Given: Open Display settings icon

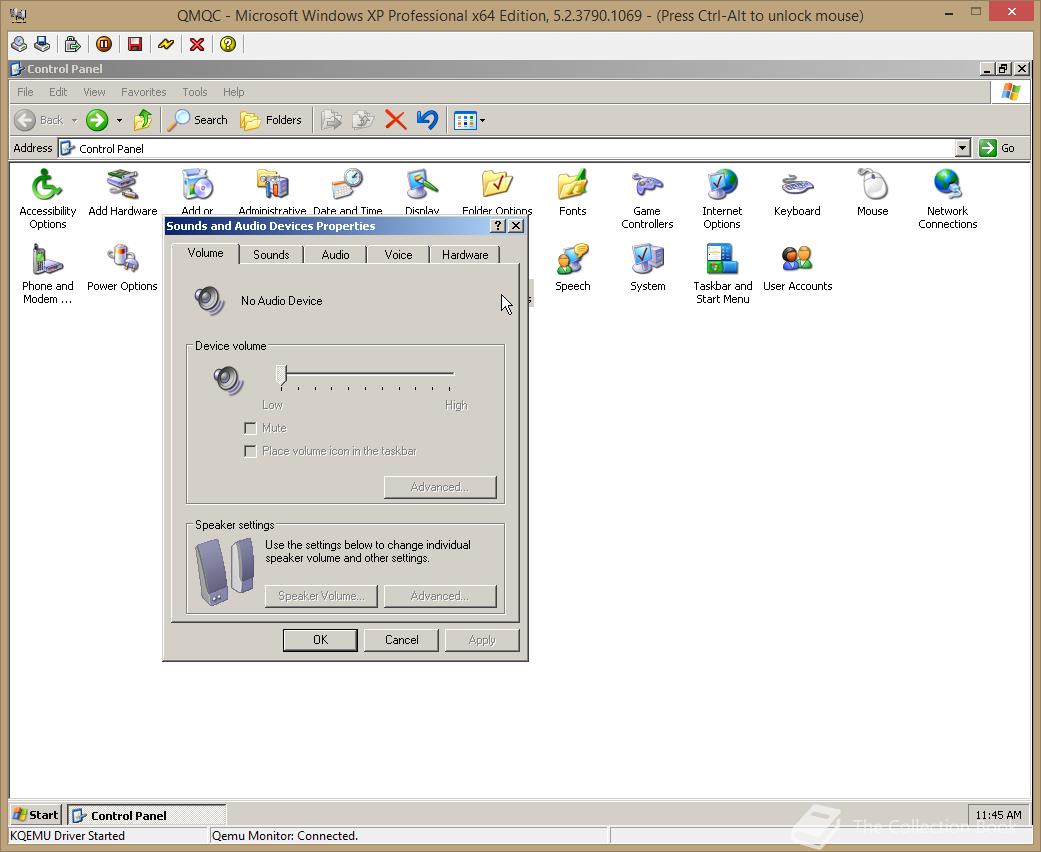Looking at the screenshot, I should point(422,191).
